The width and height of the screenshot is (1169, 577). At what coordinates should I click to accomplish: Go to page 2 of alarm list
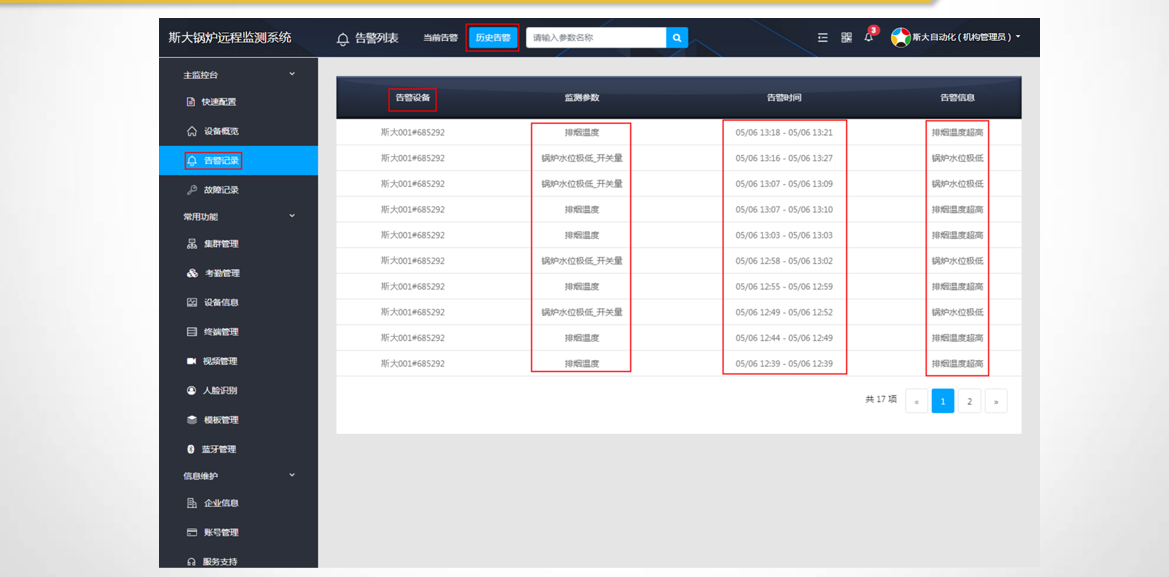click(x=969, y=402)
